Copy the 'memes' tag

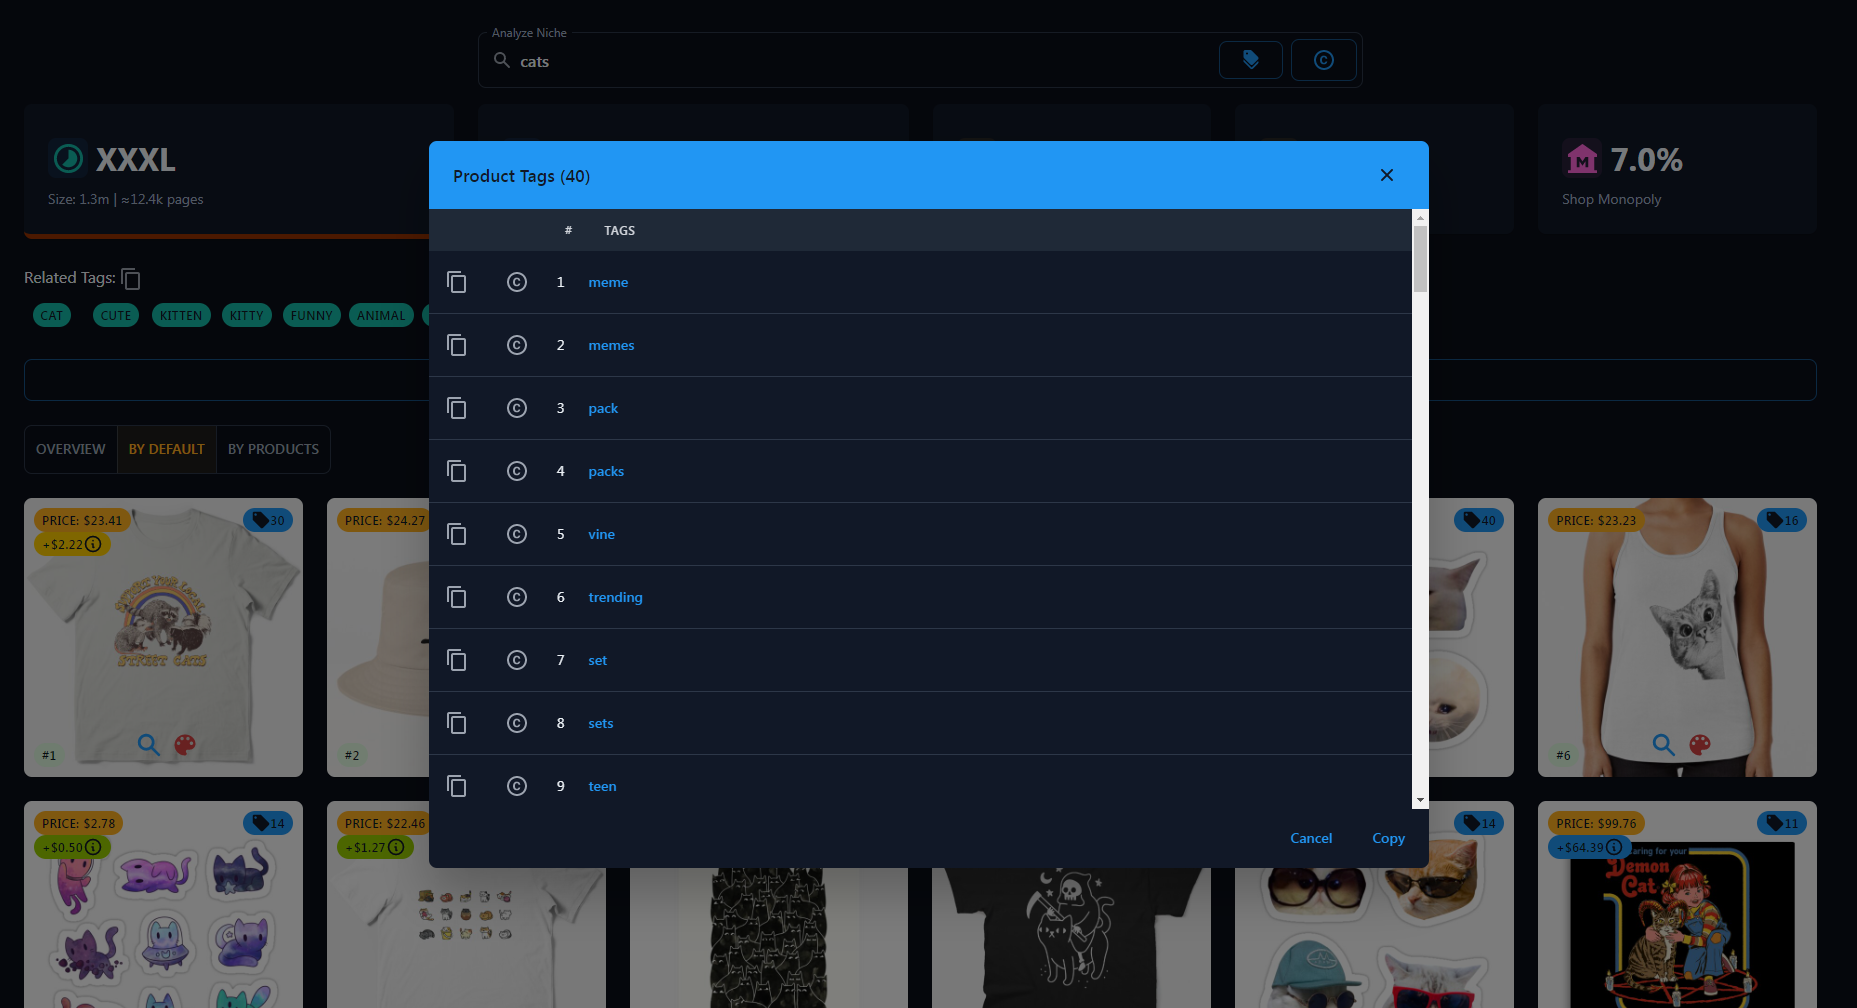pos(457,345)
